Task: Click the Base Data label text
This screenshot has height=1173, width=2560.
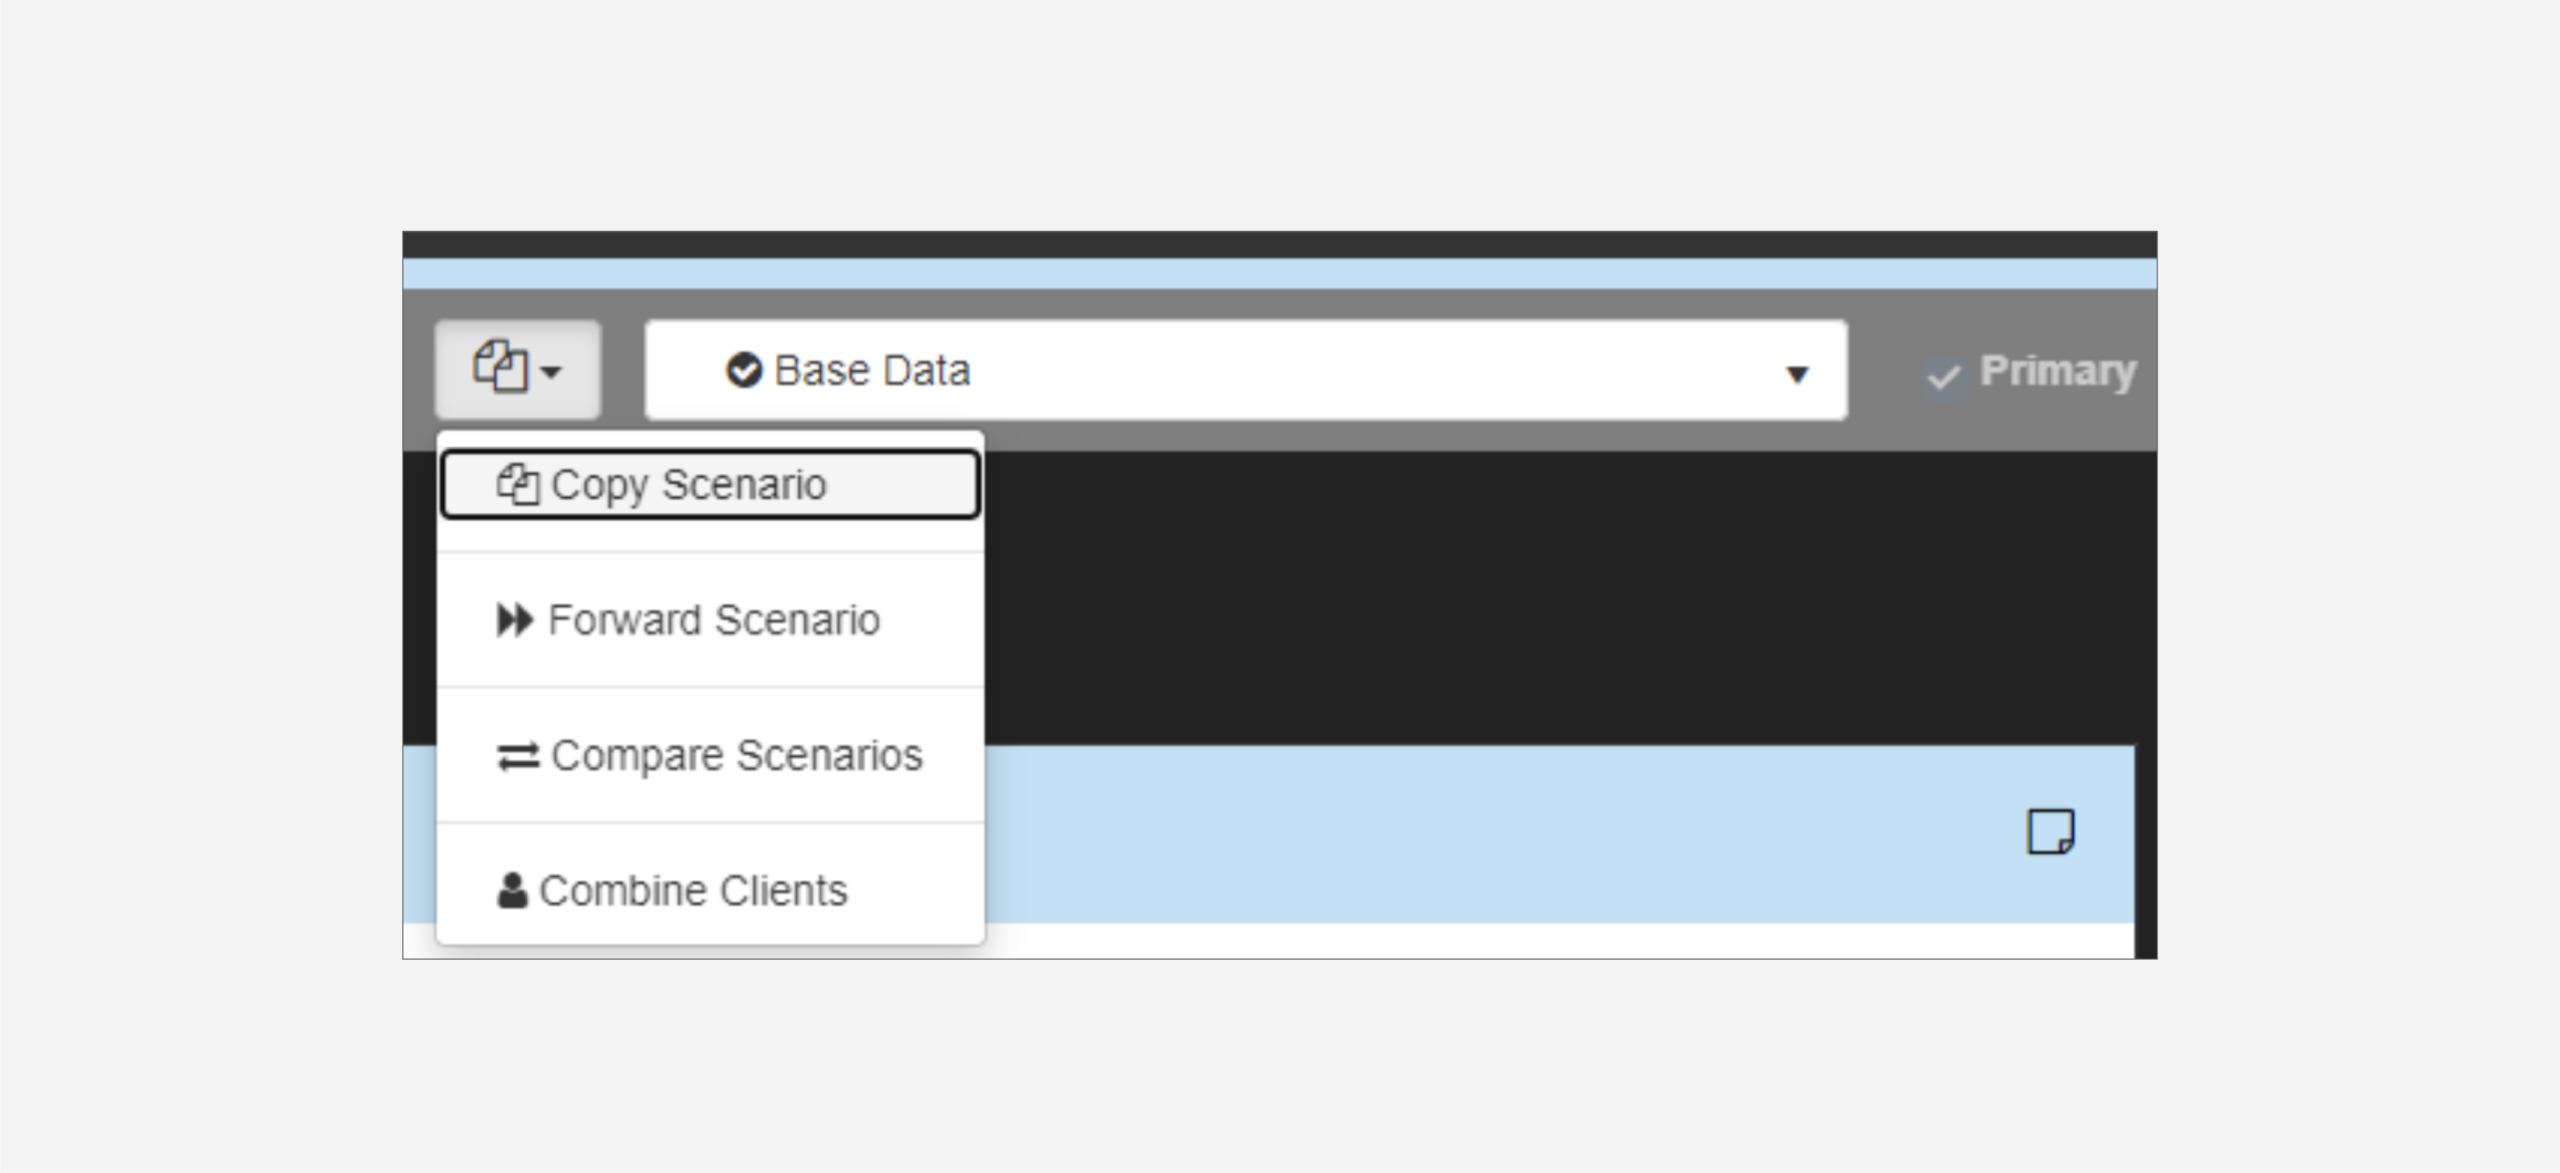Action: click(872, 370)
